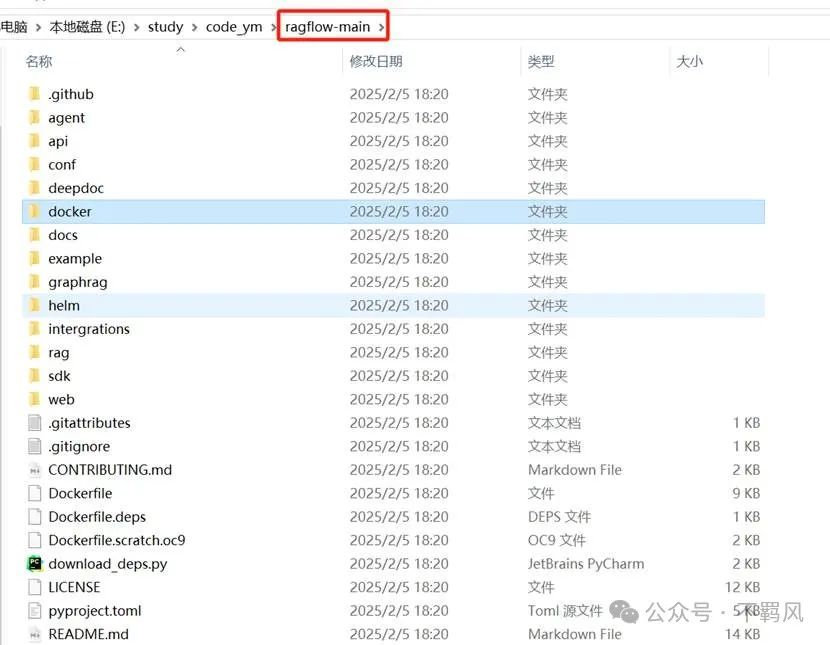Click the sdk folder icon
The image size is (830, 645).
(34, 376)
